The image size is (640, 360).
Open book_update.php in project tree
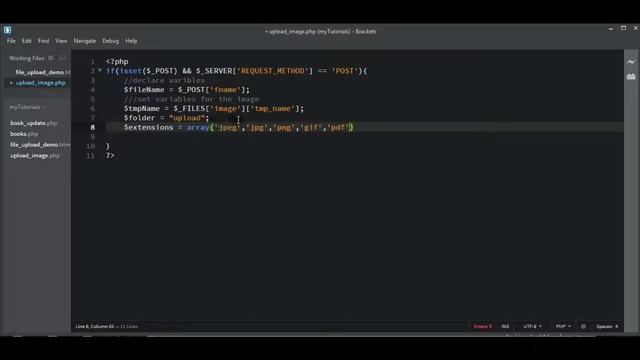click(x=33, y=123)
